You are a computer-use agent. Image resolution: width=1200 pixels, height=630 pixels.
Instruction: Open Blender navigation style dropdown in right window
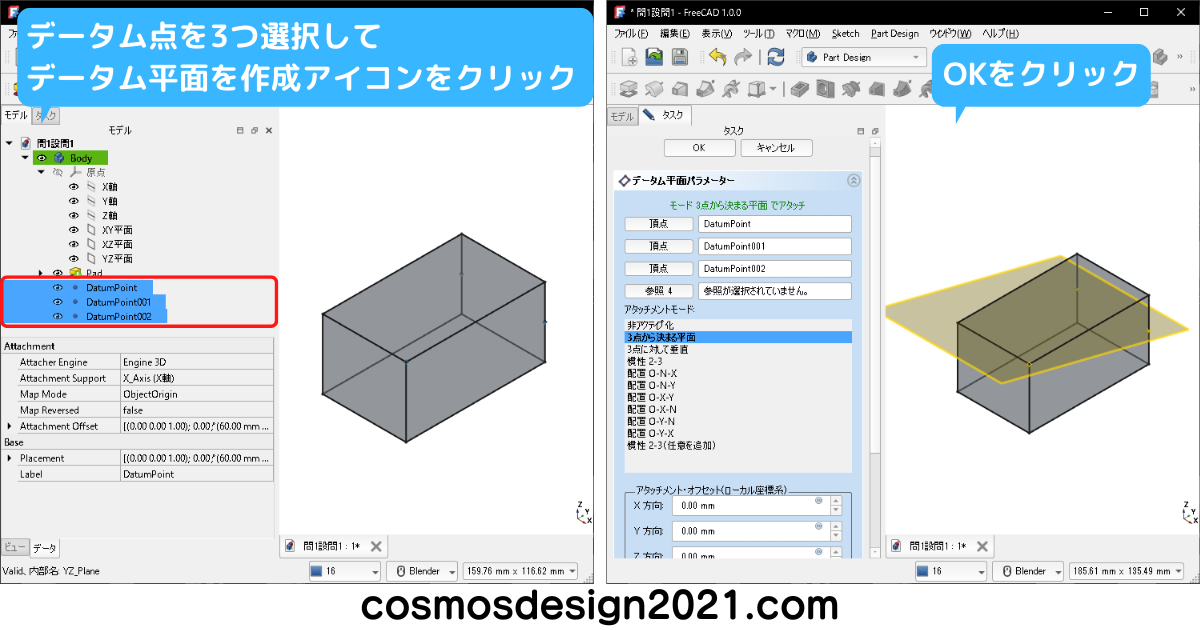click(x=1030, y=571)
